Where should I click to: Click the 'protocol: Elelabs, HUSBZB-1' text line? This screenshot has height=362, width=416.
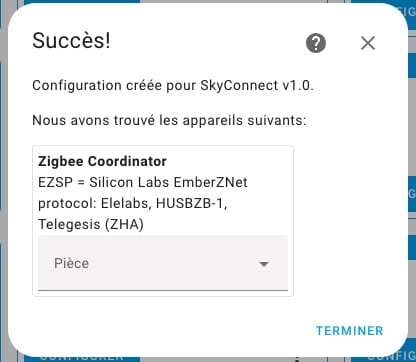point(133,203)
